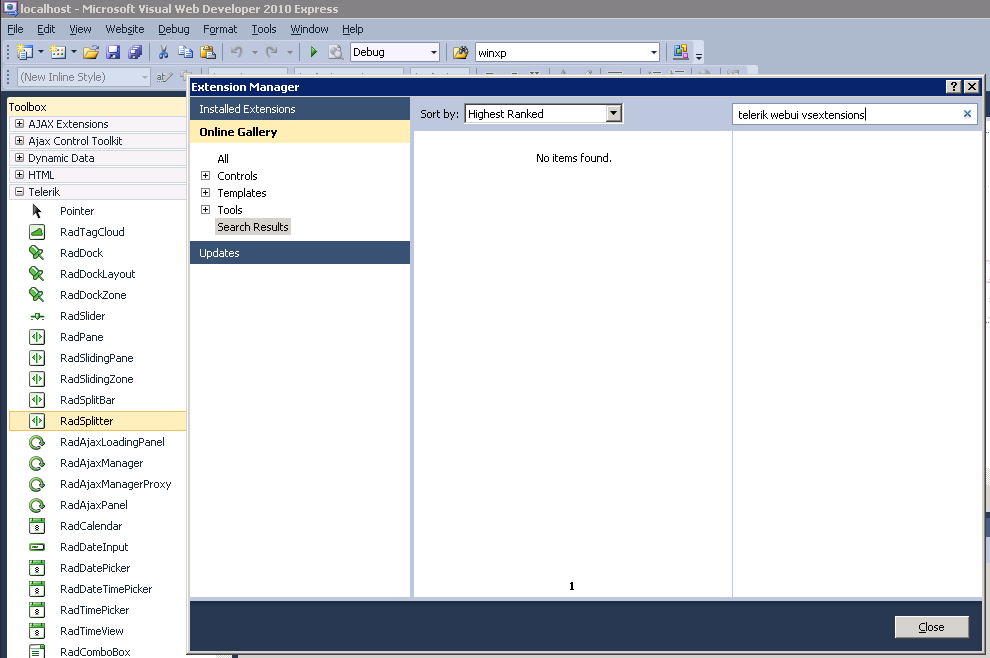Open the Help menu

click(x=352, y=29)
